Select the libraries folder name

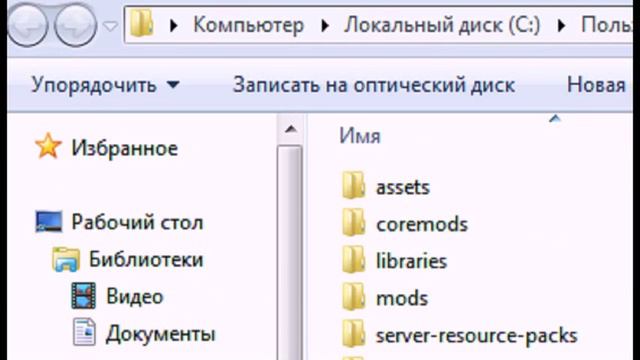[x=411, y=261]
